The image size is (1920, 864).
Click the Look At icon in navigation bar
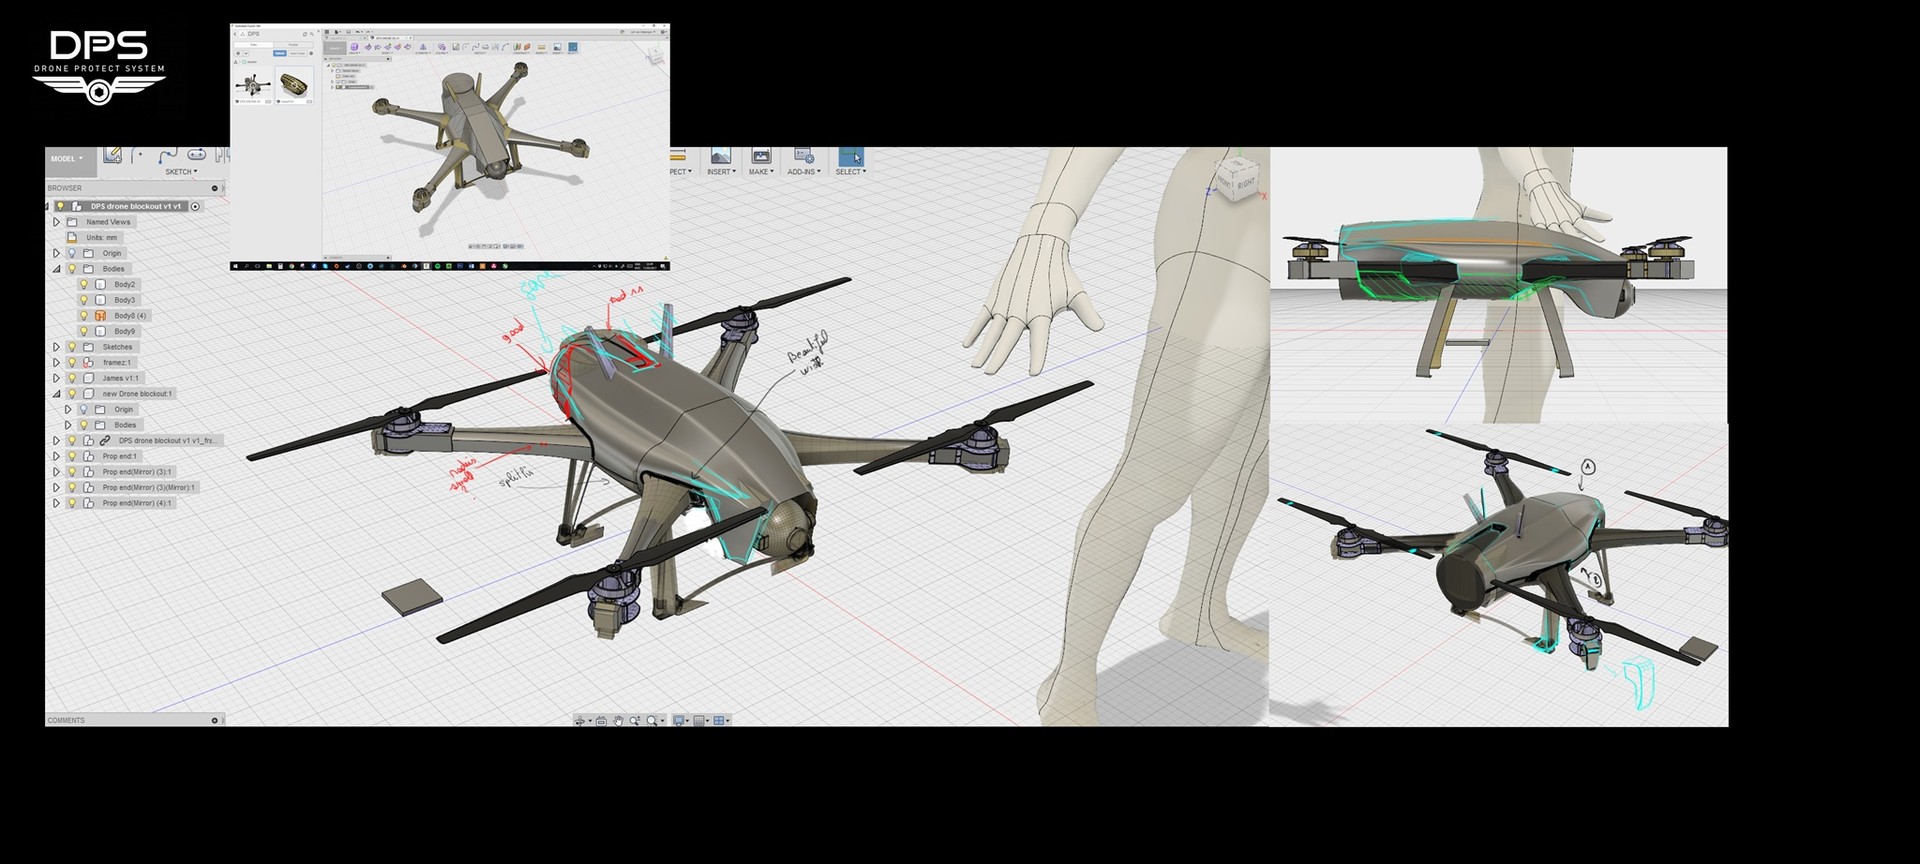pos(601,721)
